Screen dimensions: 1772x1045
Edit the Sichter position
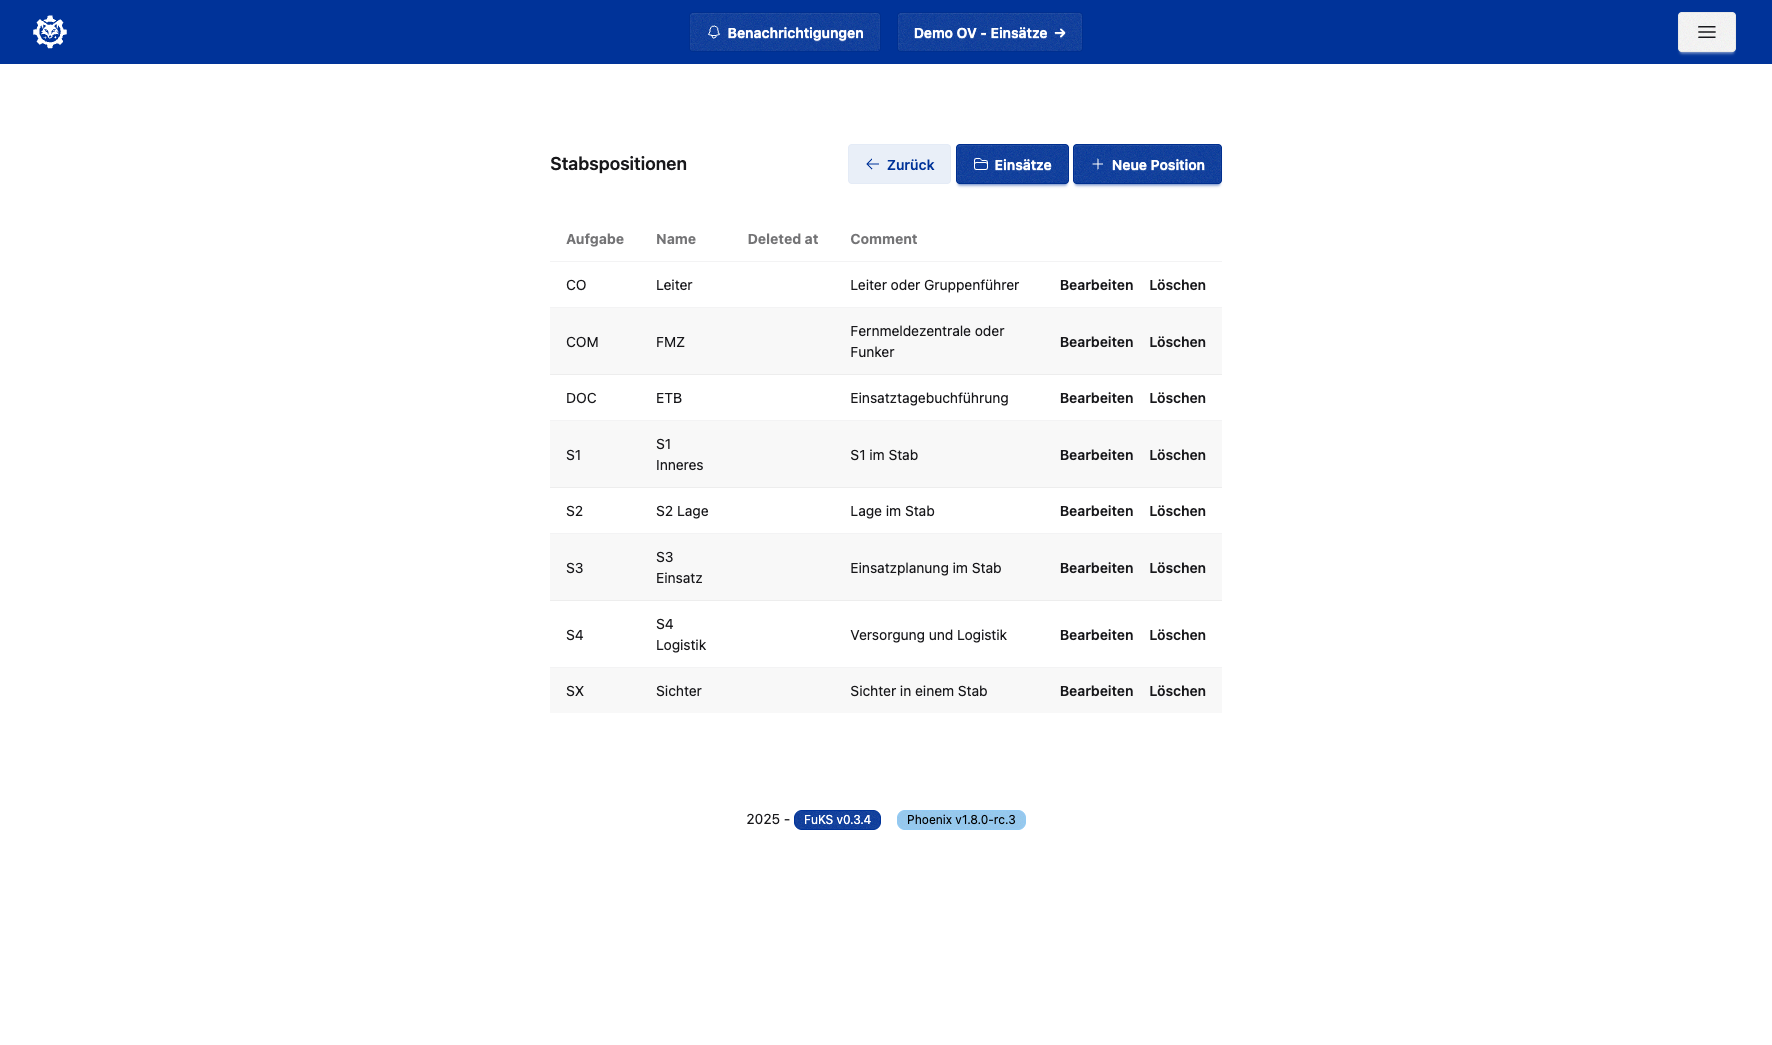pyautogui.click(x=1096, y=691)
